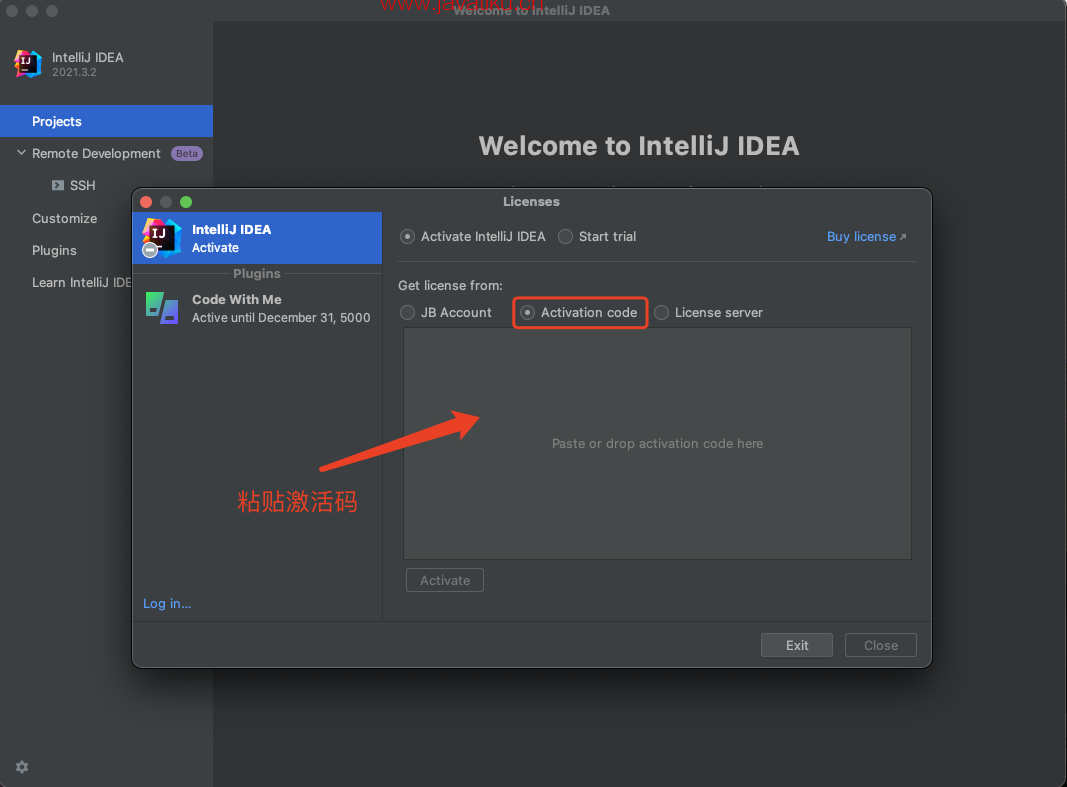Switch to the Plugins tab
Screen dimensions: 1067x787
(54, 250)
